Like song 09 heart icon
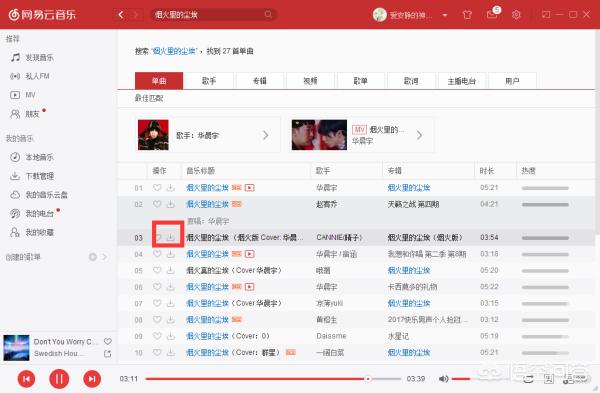 coord(157,336)
